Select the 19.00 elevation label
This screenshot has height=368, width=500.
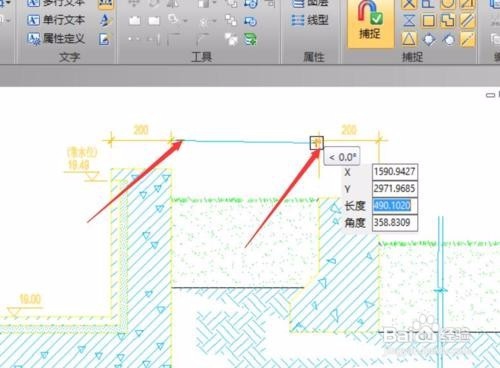[30, 299]
